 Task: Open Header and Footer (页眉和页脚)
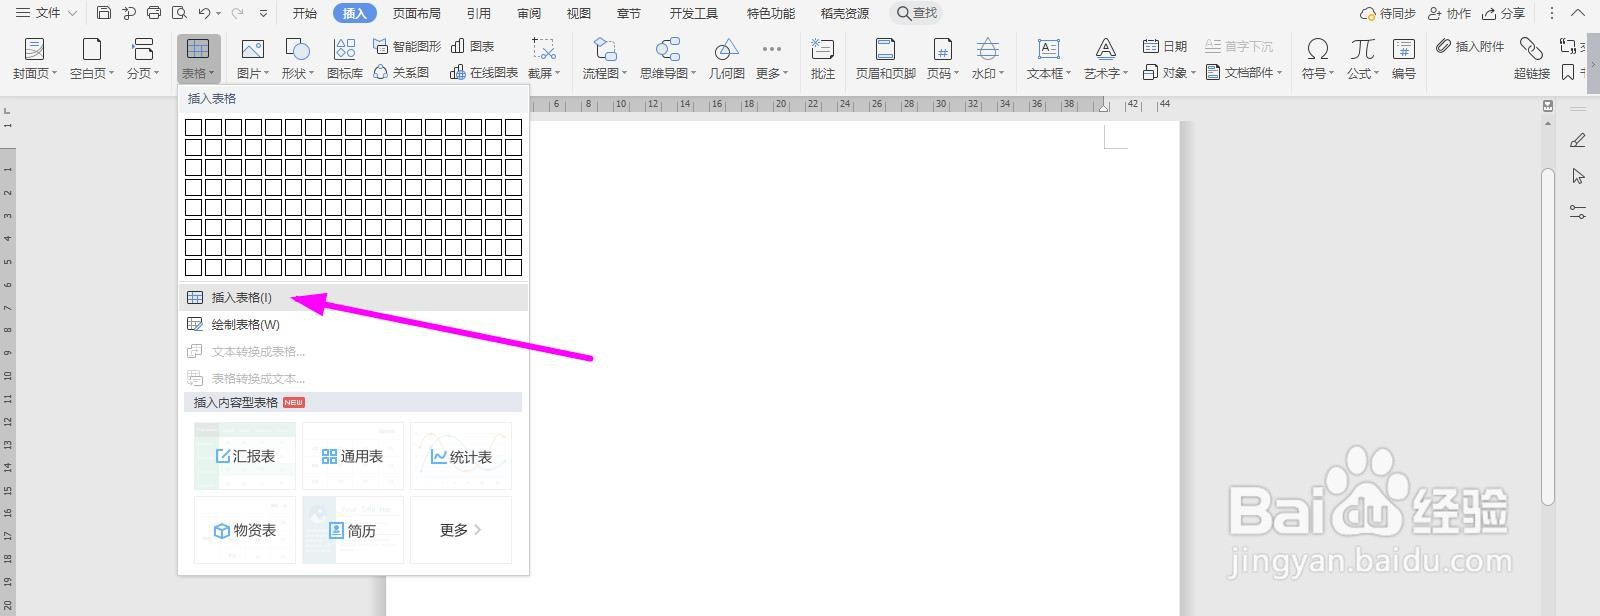886,59
